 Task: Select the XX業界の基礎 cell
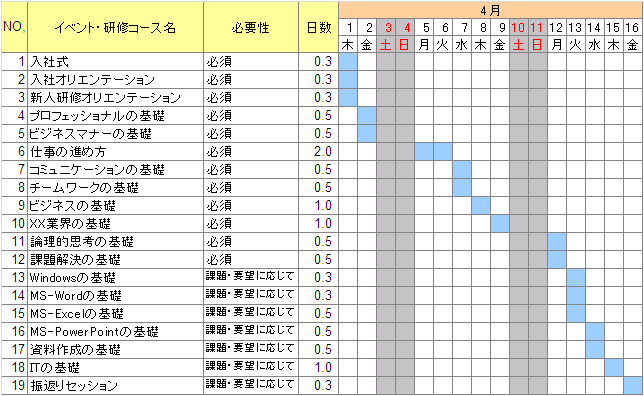click(115, 223)
